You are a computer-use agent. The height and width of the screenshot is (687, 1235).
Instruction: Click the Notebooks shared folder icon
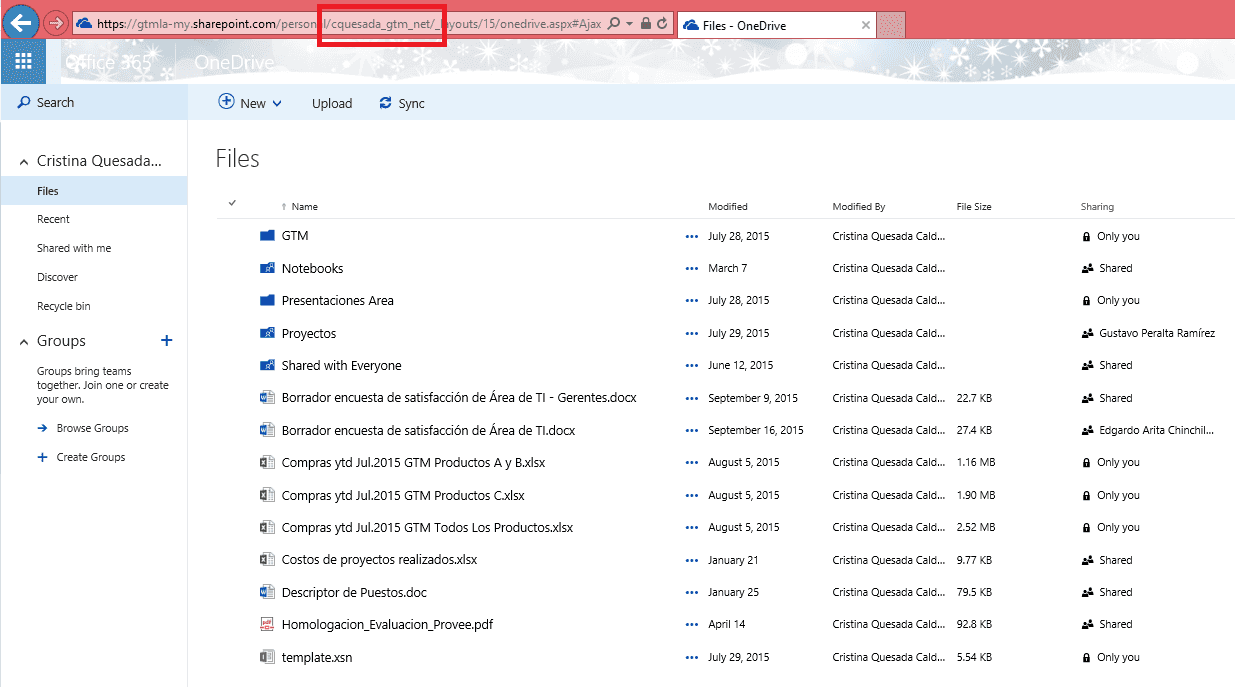click(x=267, y=268)
